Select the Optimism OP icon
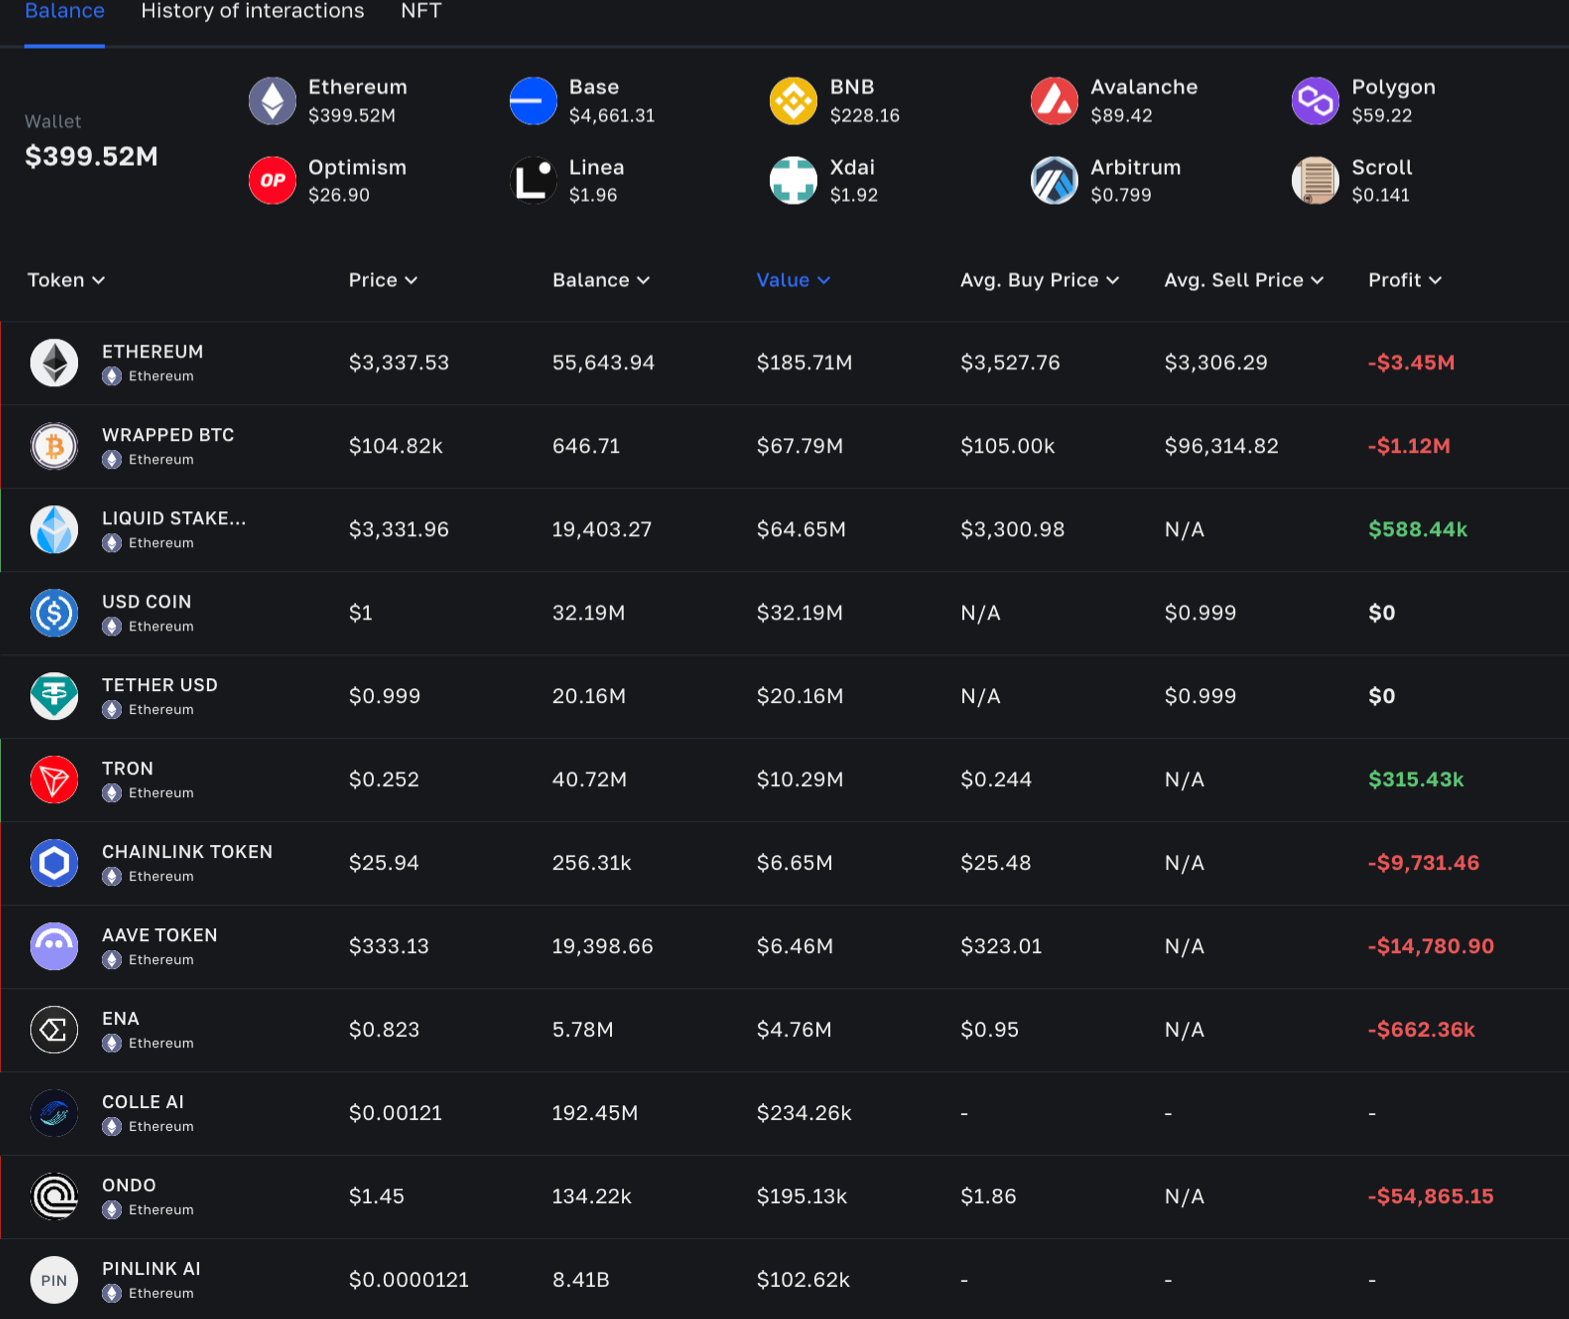The image size is (1569, 1319). (x=272, y=181)
